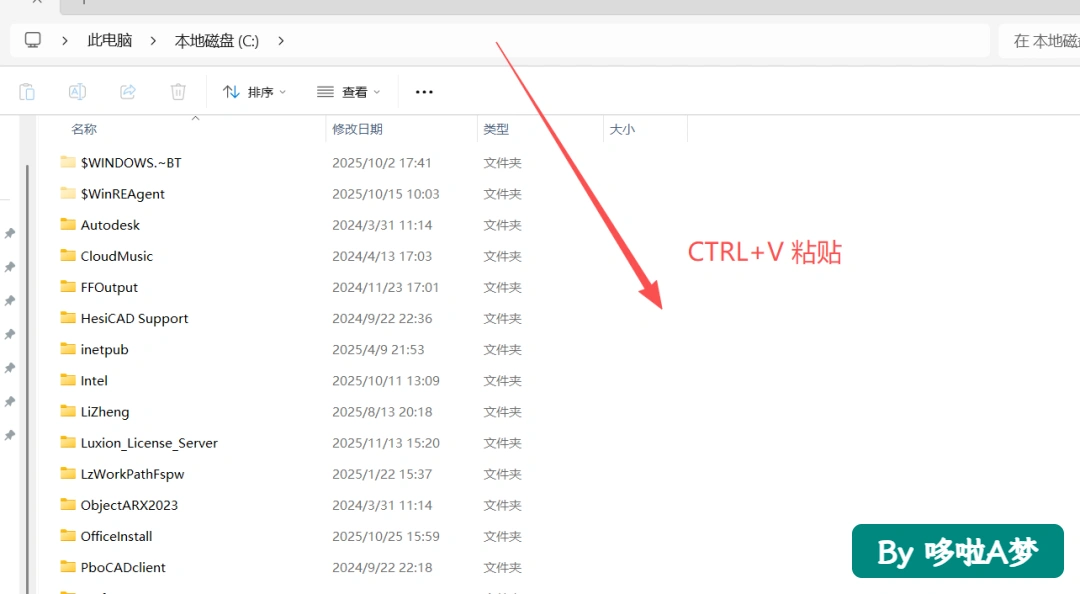Click the $WinREAgent folder name
1080x594 pixels.
click(123, 194)
